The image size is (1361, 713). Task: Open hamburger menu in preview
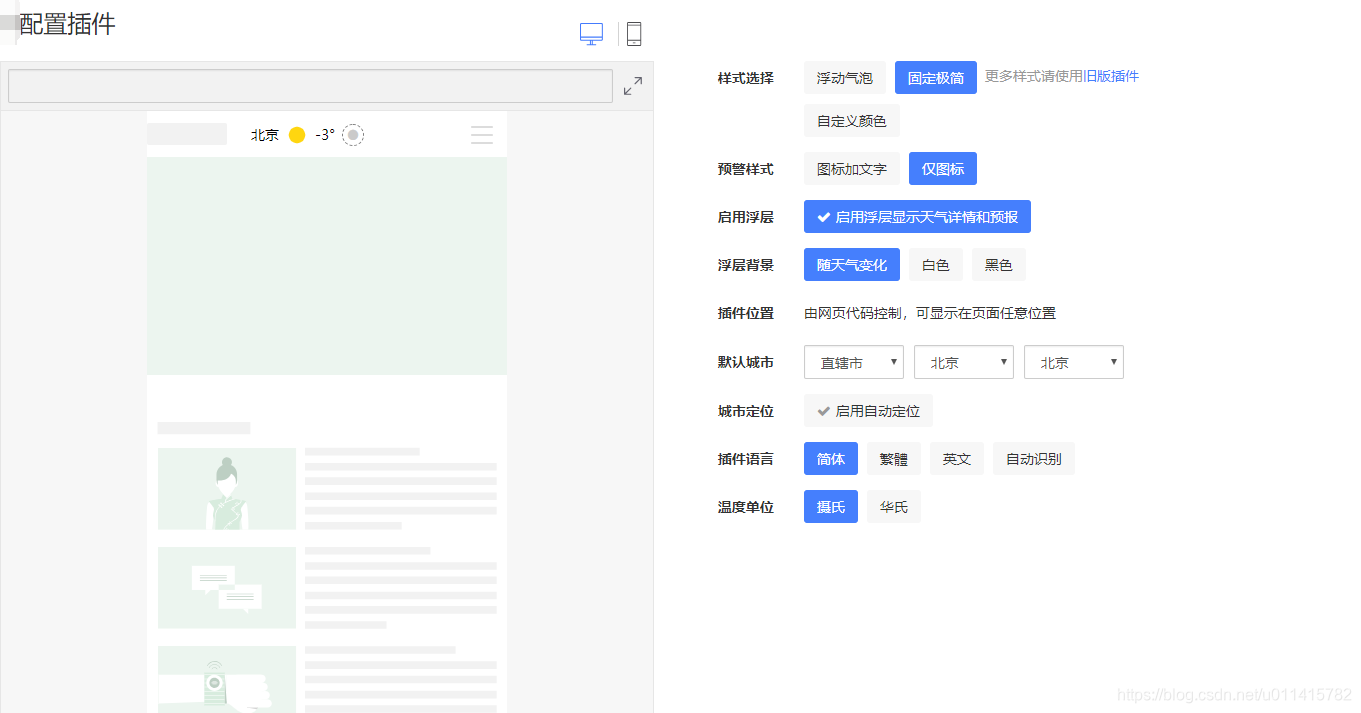[482, 135]
